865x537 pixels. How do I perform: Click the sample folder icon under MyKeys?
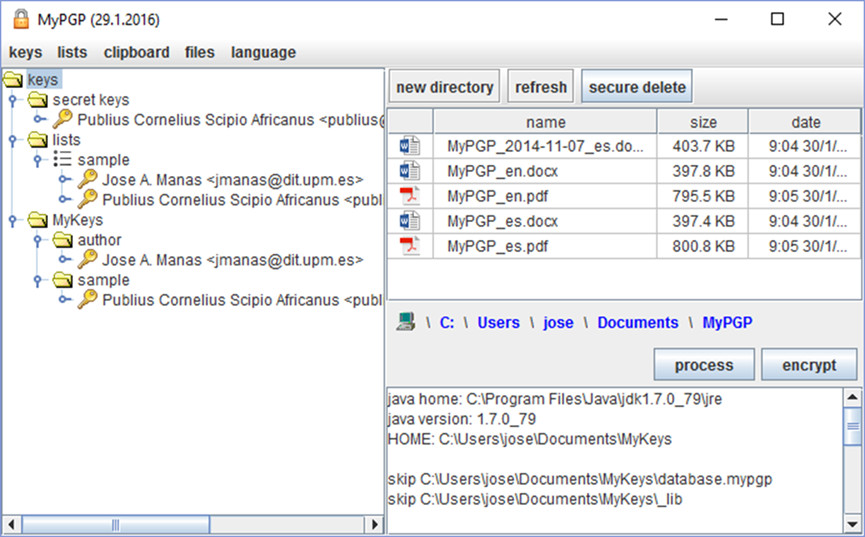coord(63,280)
